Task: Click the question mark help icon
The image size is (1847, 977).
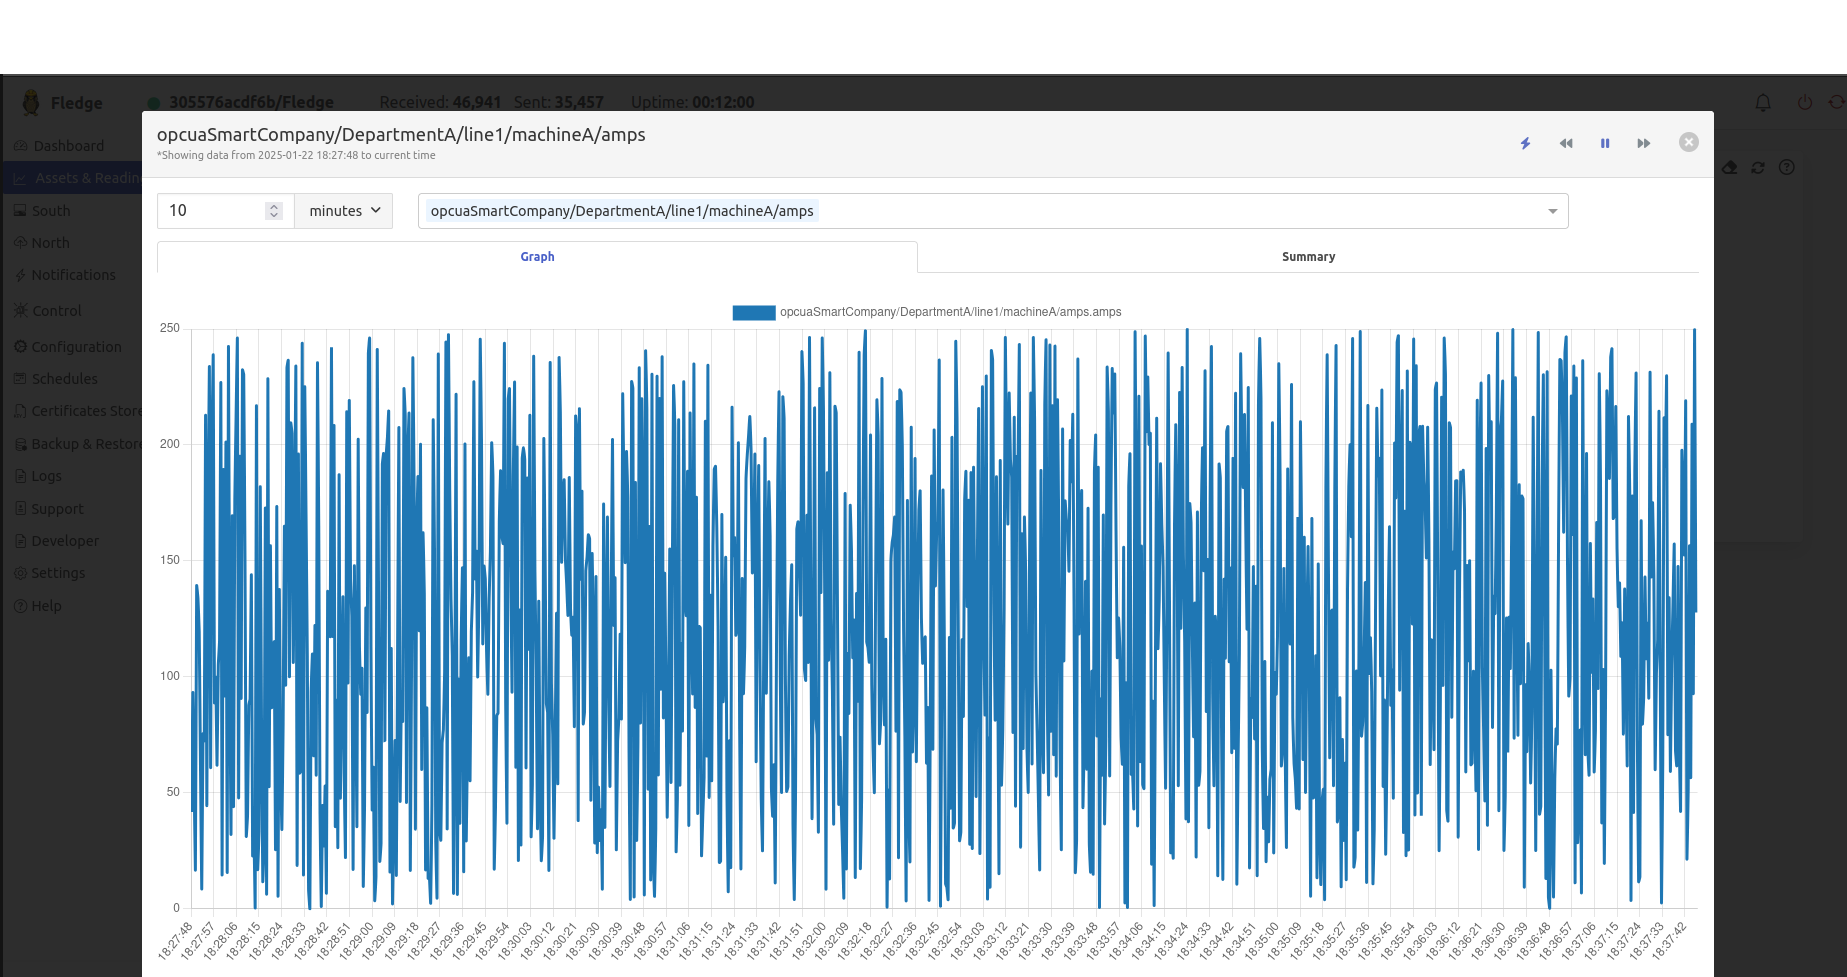Action: (x=1787, y=167)
